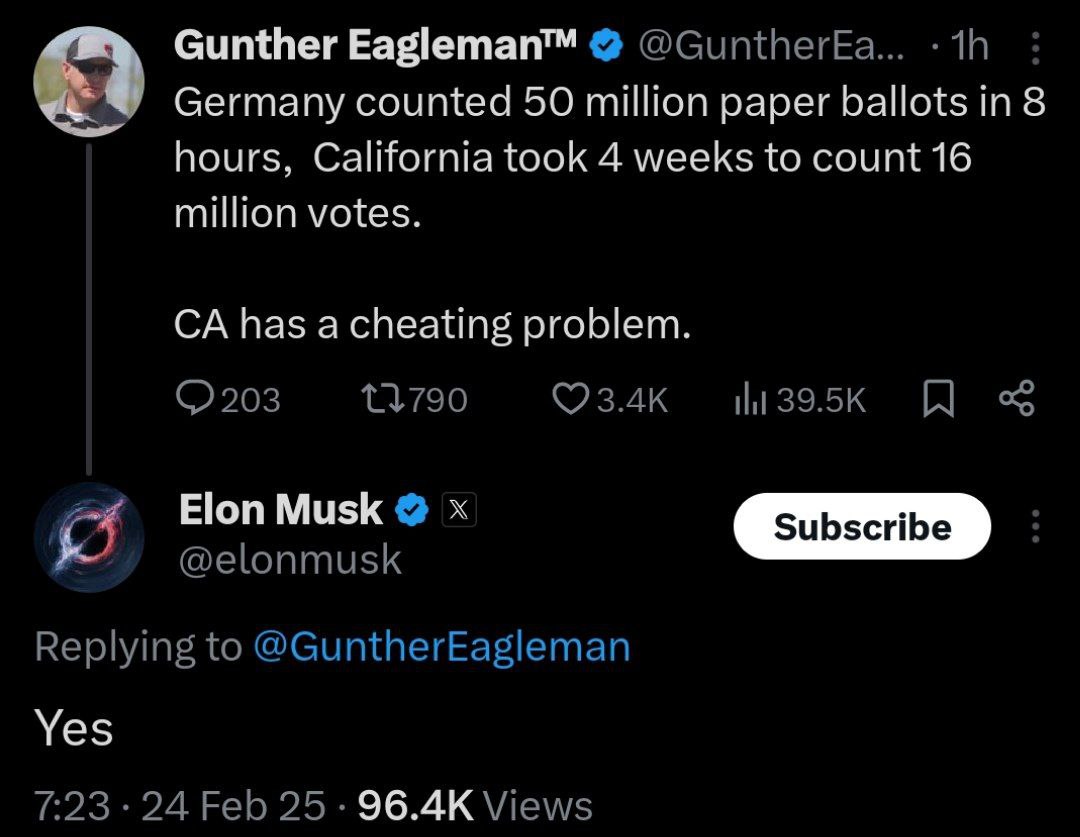This screenshot has height=837, width=1080.
Task: Click Elon Musk's verified blue badge
Action: point(412,510)
